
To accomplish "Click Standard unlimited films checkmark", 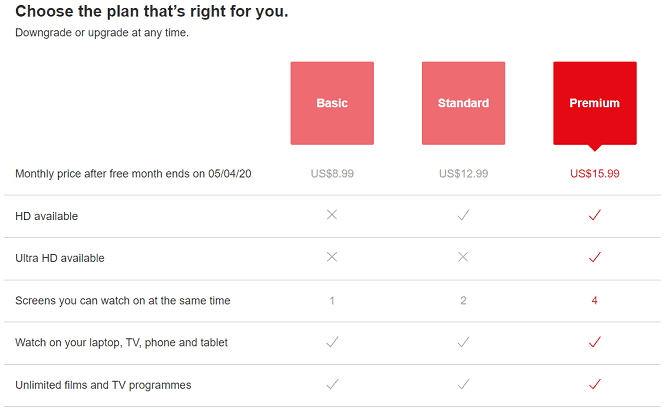I will click(x=463, y=384).
